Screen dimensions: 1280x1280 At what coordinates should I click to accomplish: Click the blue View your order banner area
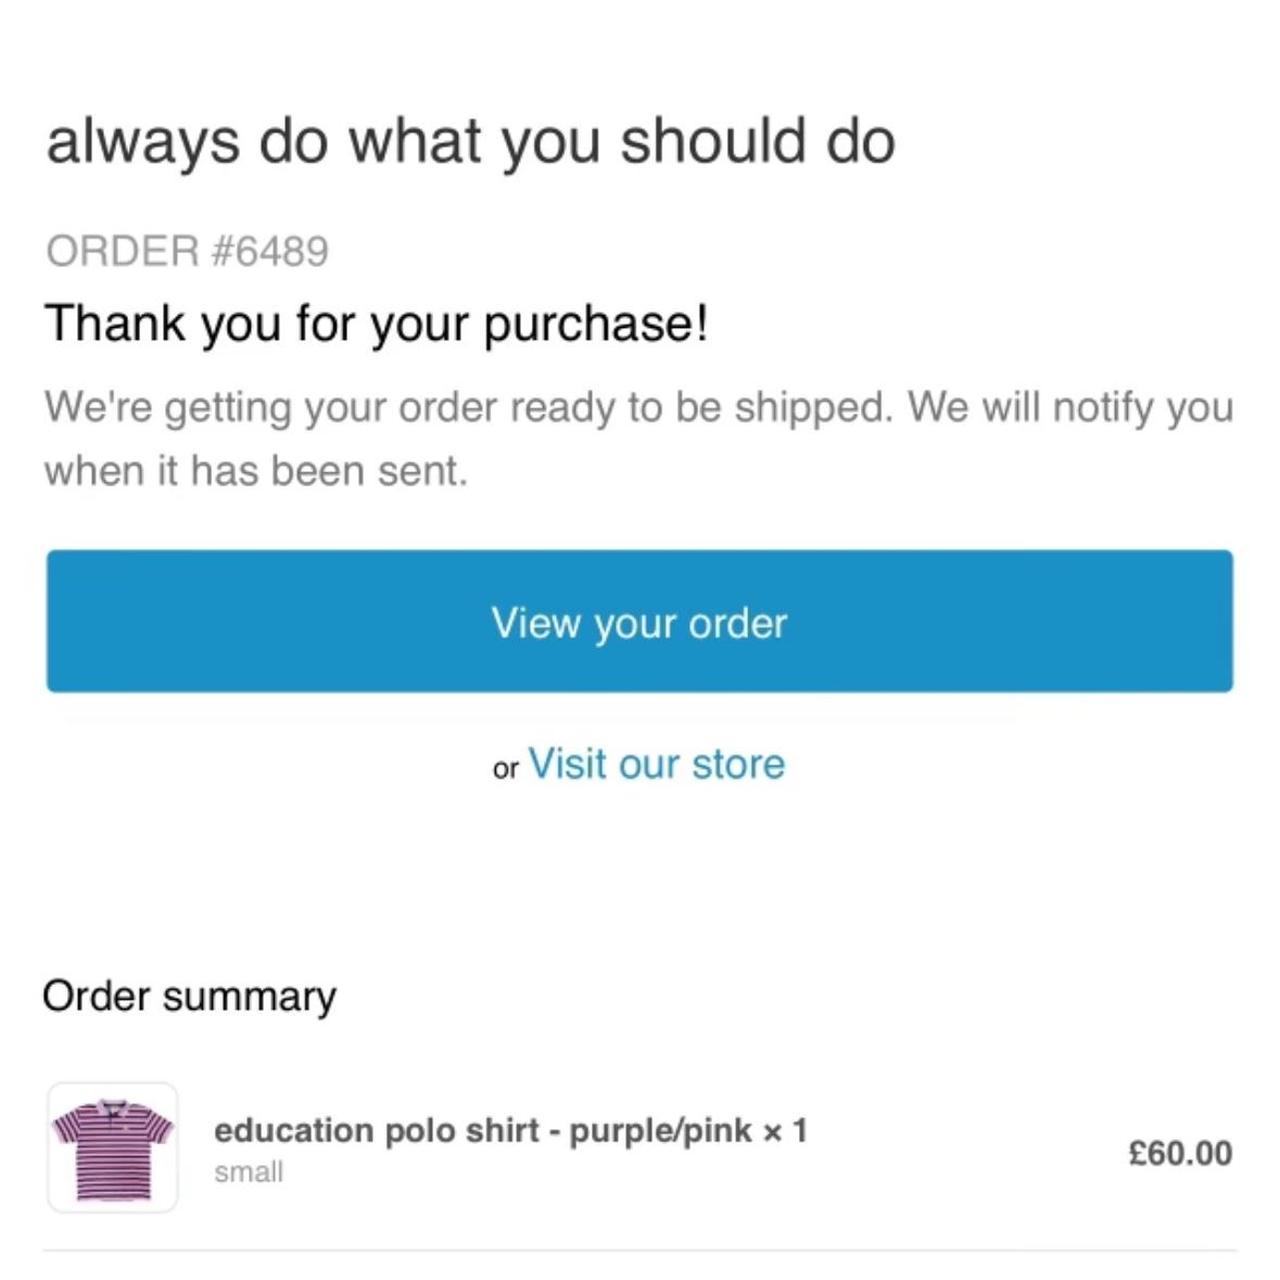pos(639,622)
